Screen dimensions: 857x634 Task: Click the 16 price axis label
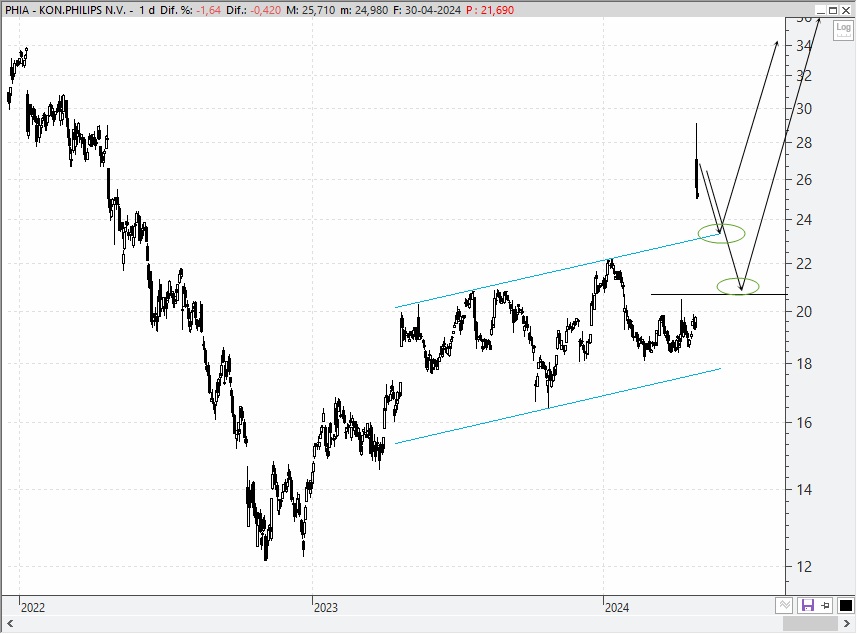(804, 422)
